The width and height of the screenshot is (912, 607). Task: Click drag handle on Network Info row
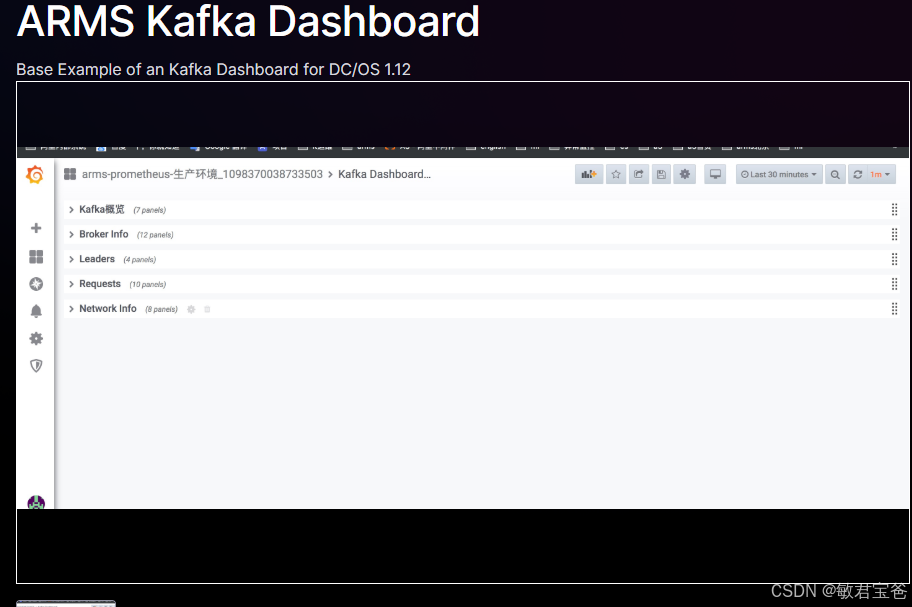pos(895,309)
